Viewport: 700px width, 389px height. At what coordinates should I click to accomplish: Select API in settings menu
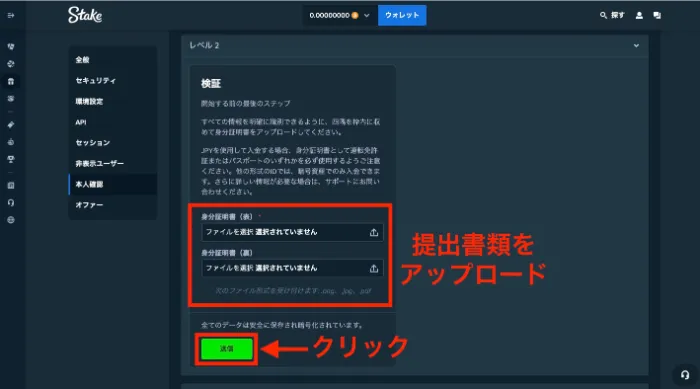113,122
